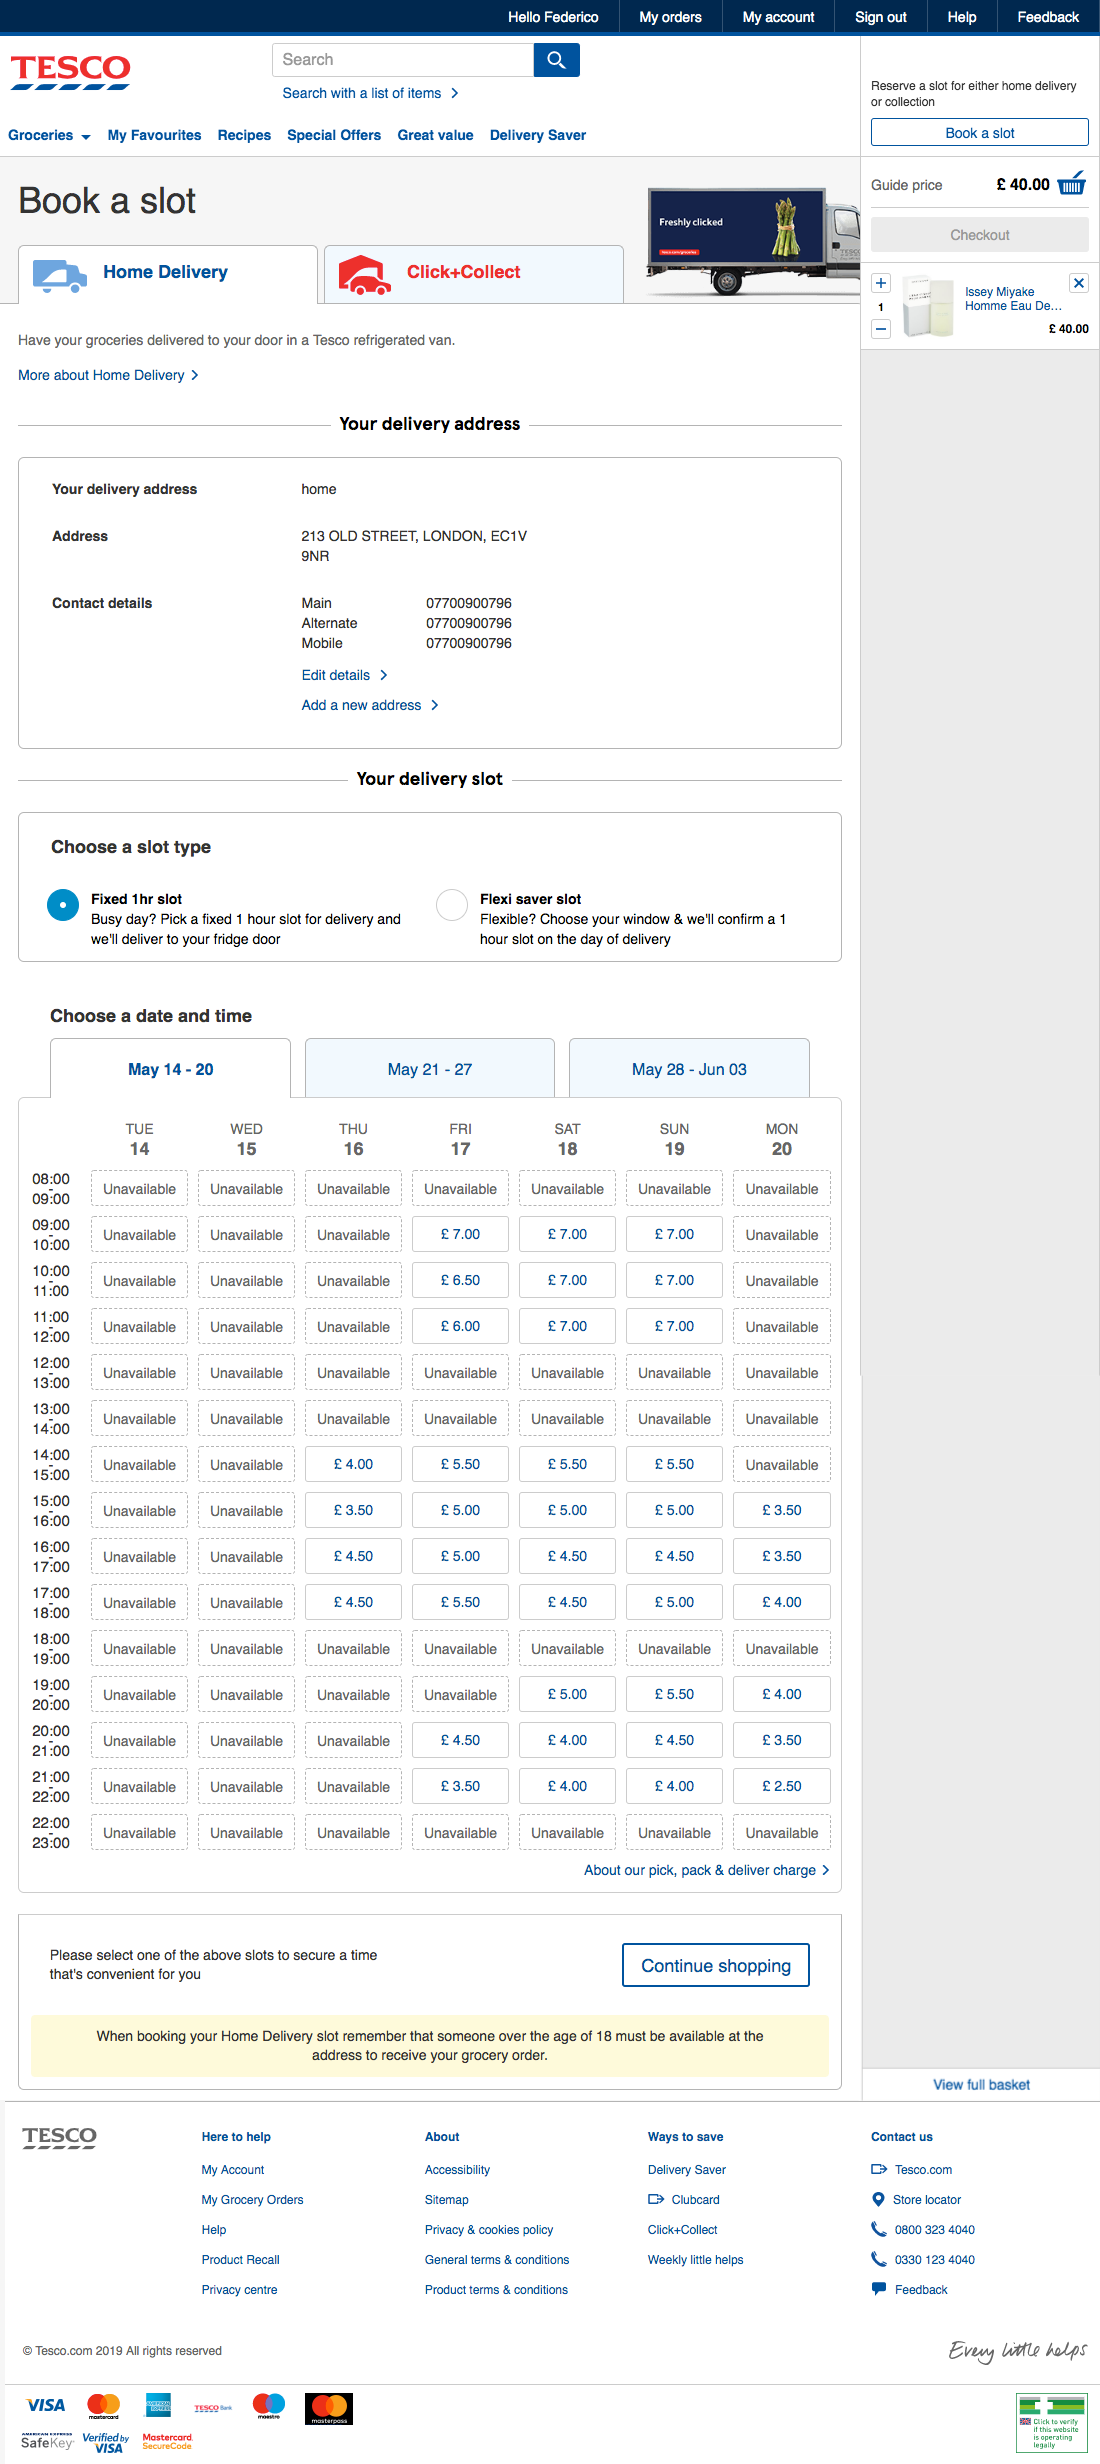1100x2464 pixels.
Task: Click the Home Delivery van icon
Action: point(60,275)
